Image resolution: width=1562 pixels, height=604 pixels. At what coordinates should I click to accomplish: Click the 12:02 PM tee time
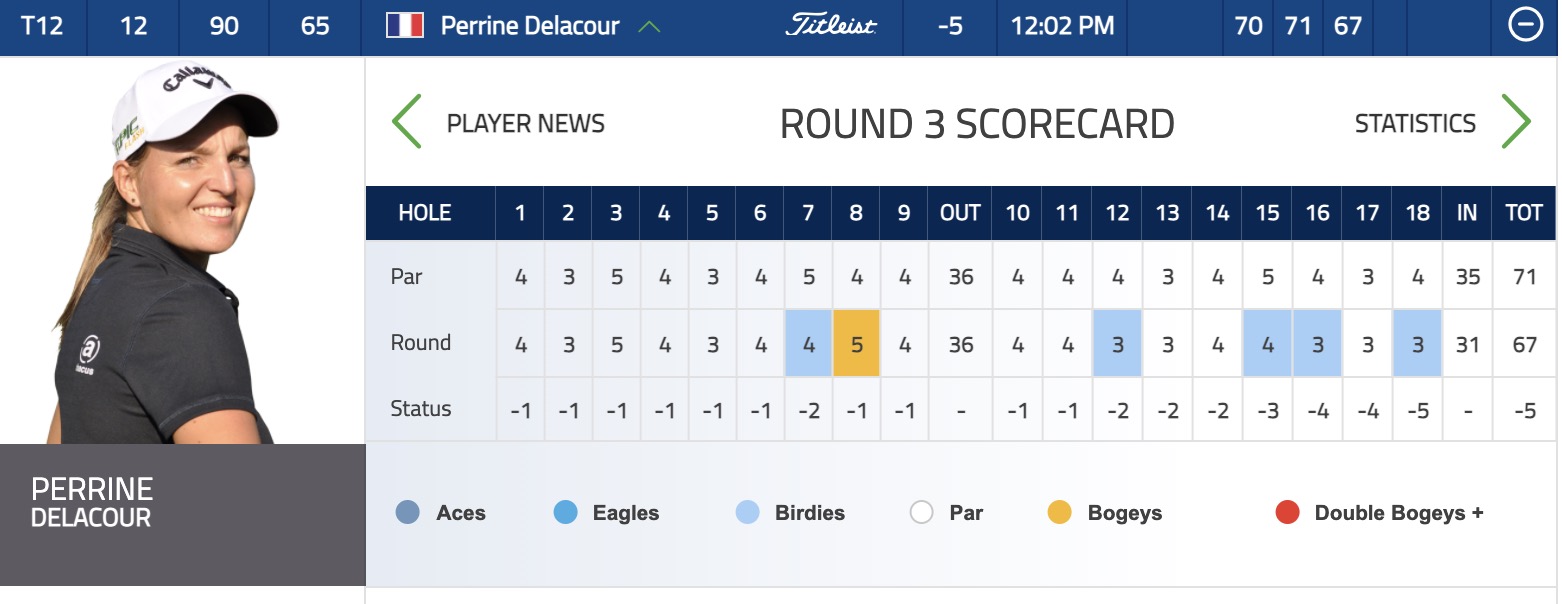point(1062,26)
